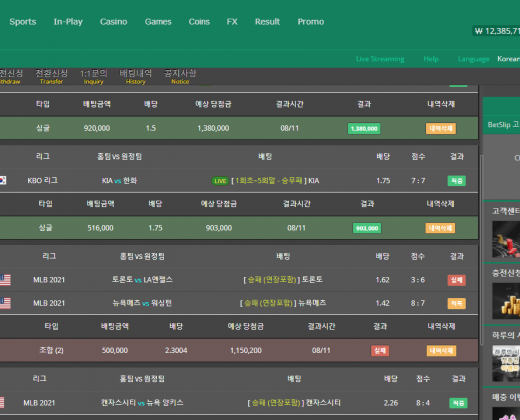520x420 pixels.
Task: Open the Notice tab
Action: pyautogui.click(x=180, y=77)
